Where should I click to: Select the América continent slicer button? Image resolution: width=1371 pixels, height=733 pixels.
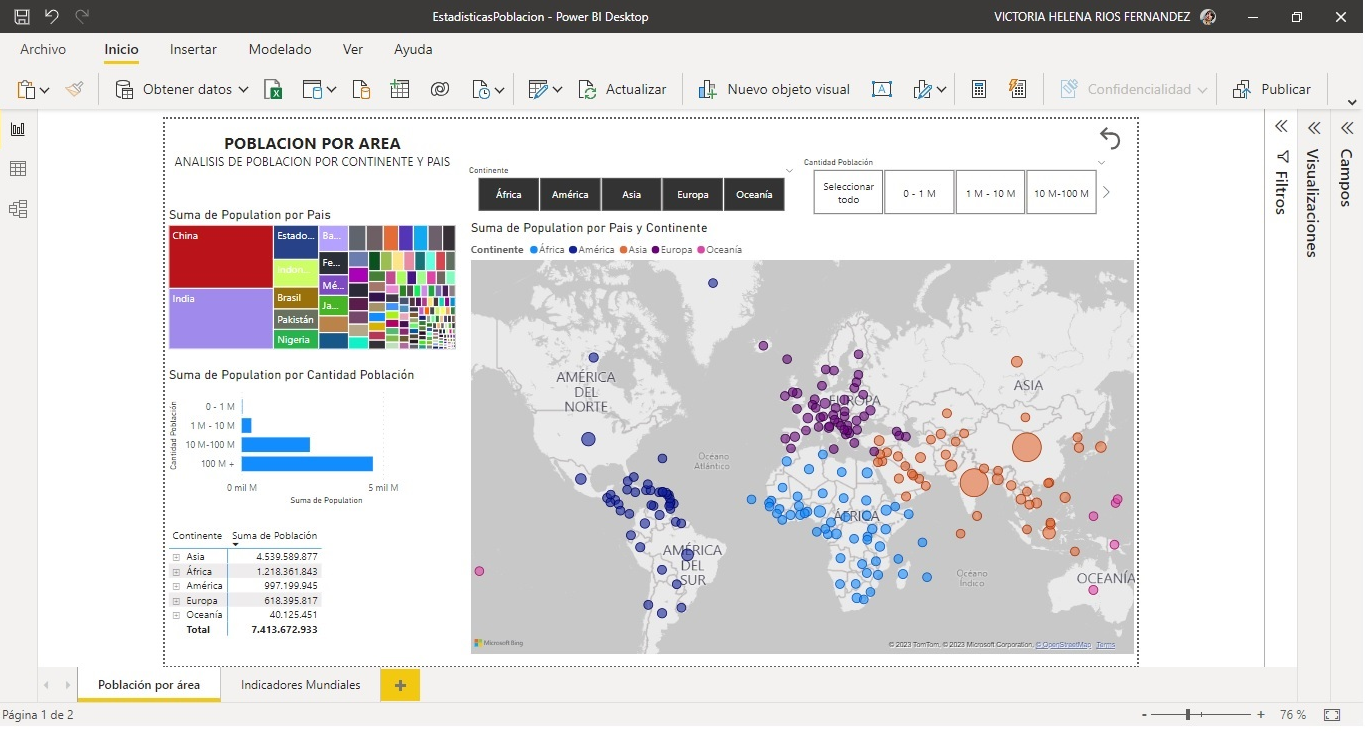569,194
